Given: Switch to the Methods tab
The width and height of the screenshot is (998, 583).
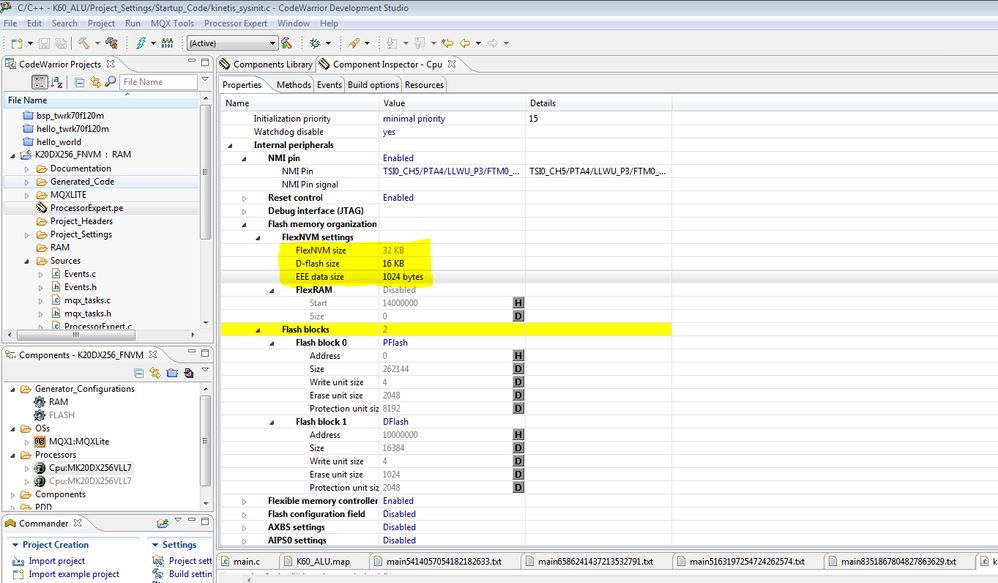Looking at the screenshot, I should tap(293, 85).
